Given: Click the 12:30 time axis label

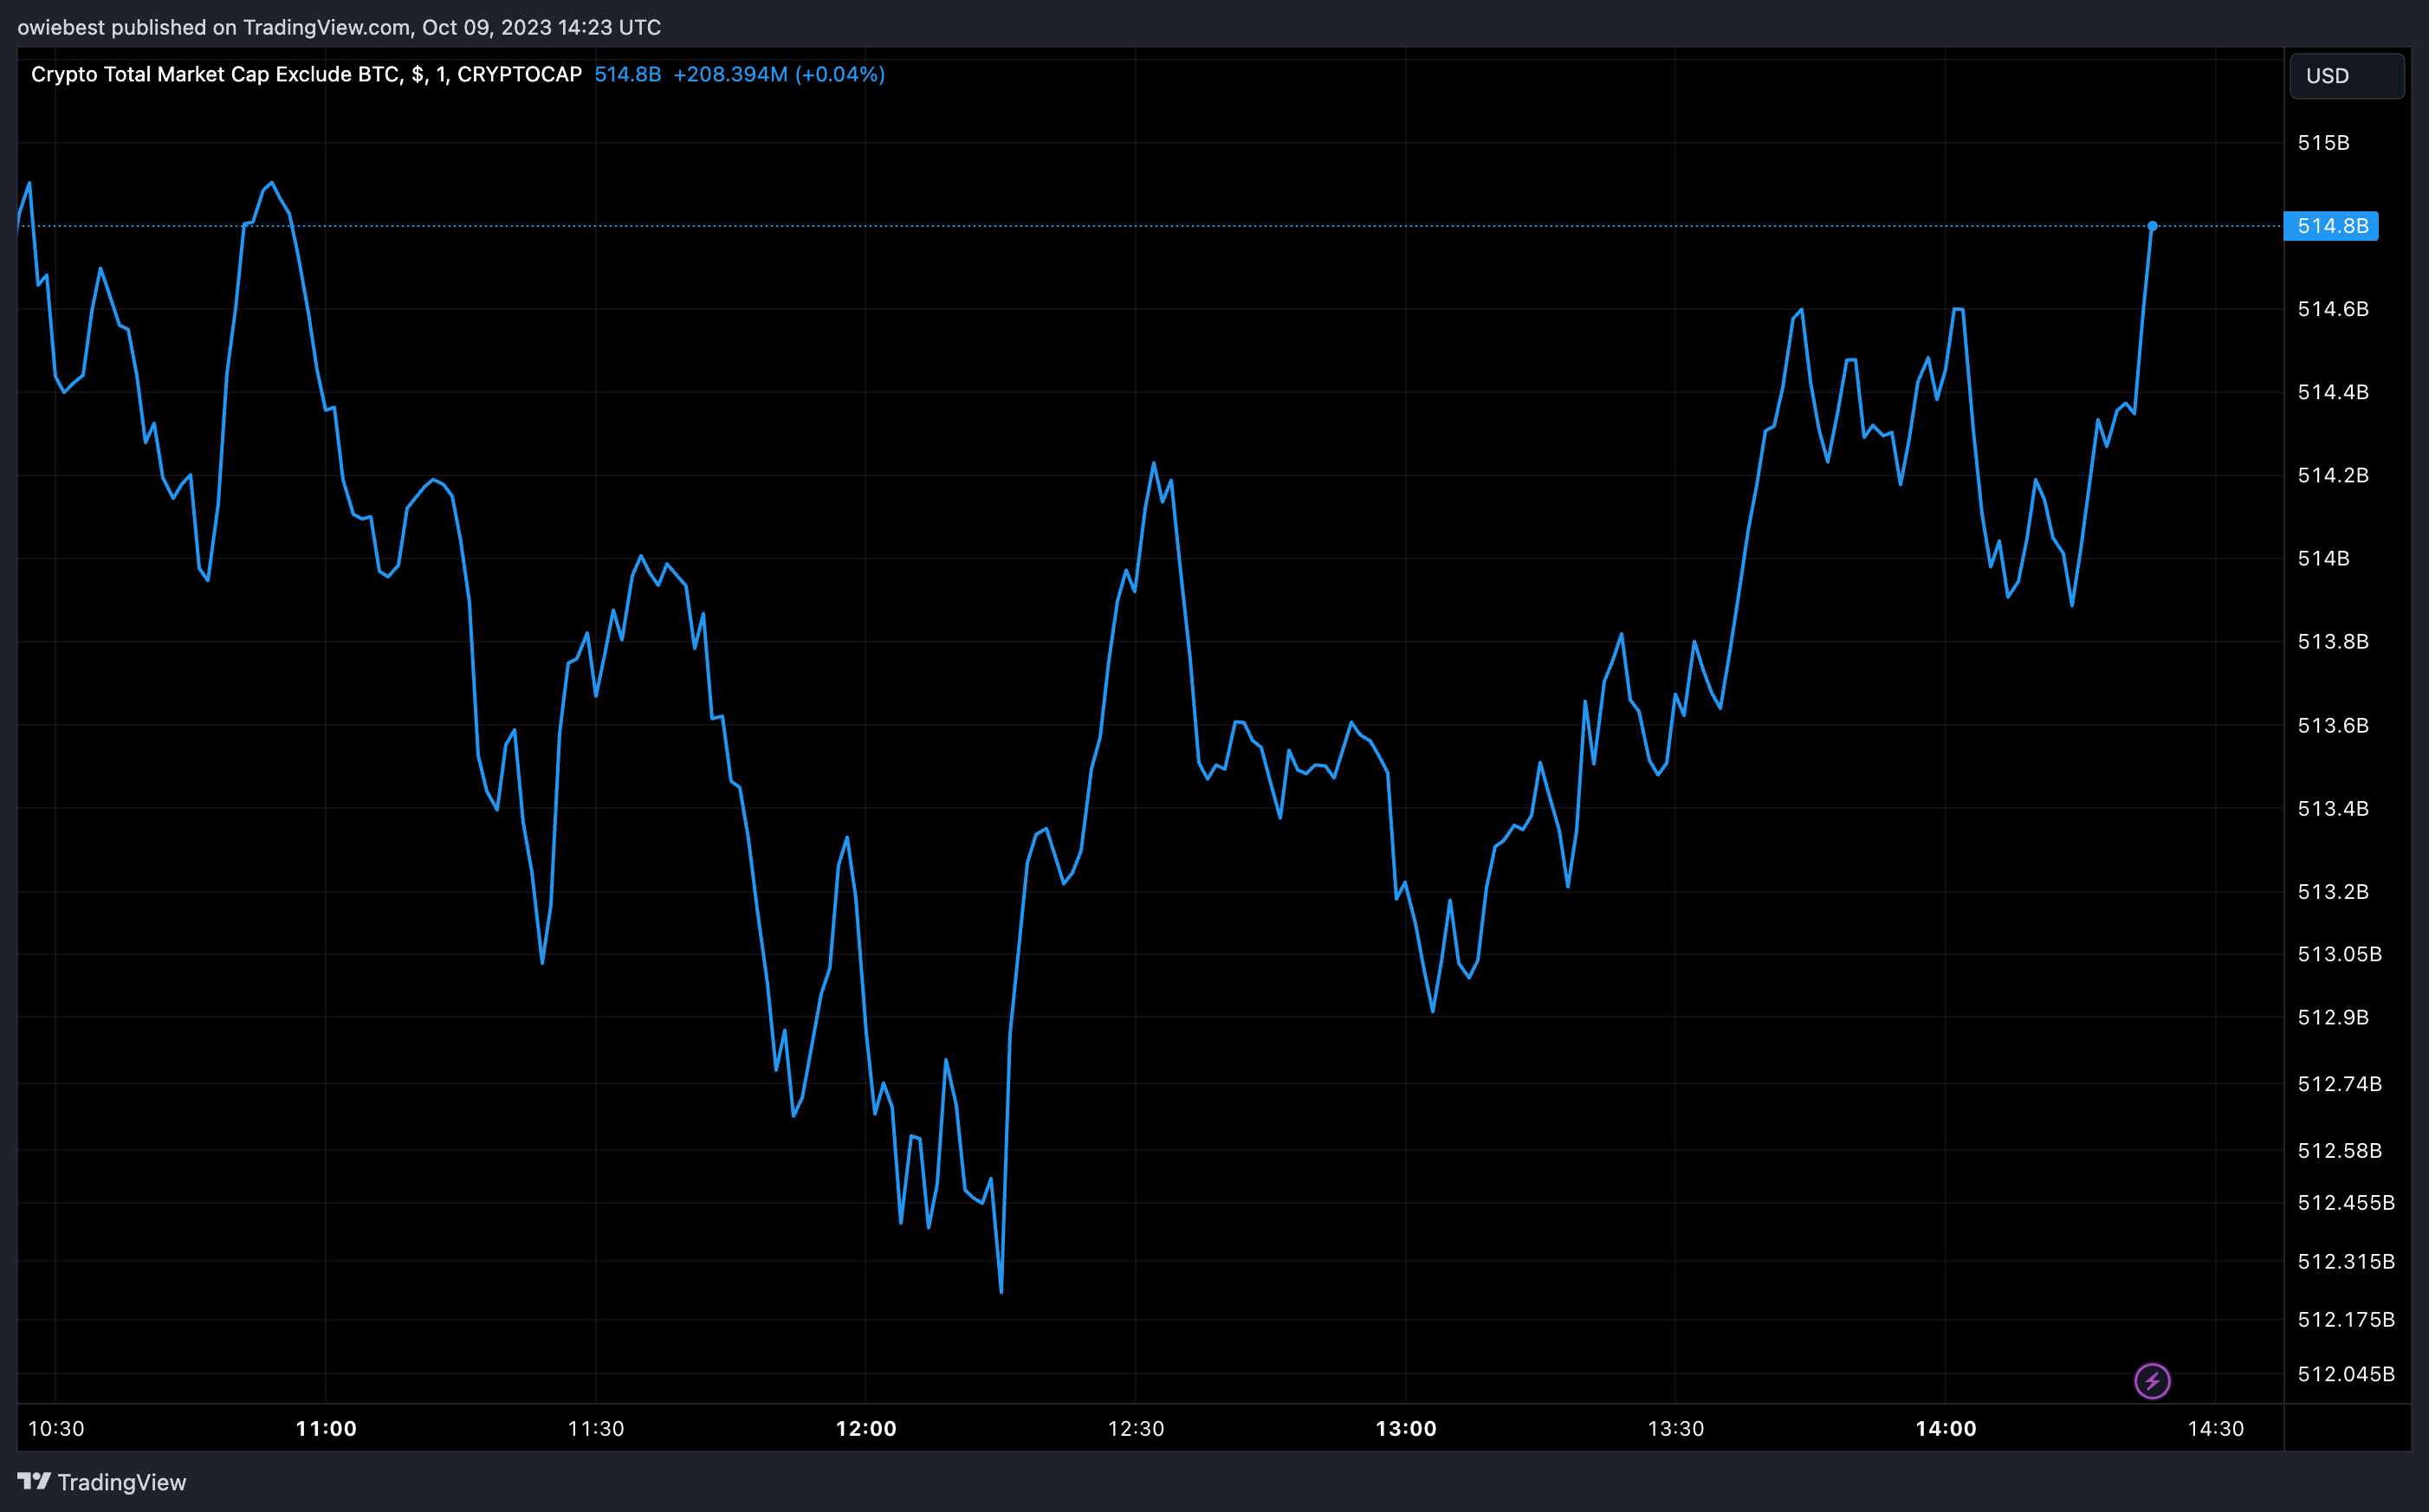Looking at the screenshot, I should (1136, 1428).
